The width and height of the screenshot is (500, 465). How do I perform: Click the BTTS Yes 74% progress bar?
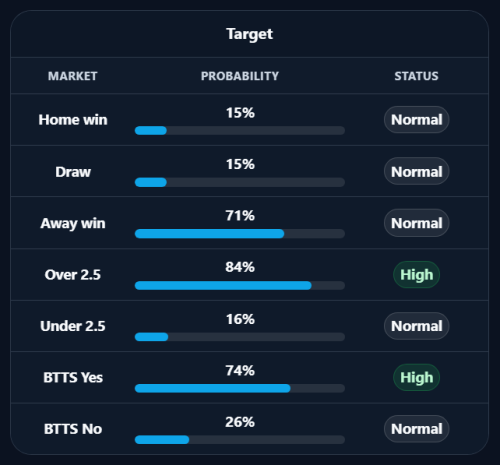[240, 388]
